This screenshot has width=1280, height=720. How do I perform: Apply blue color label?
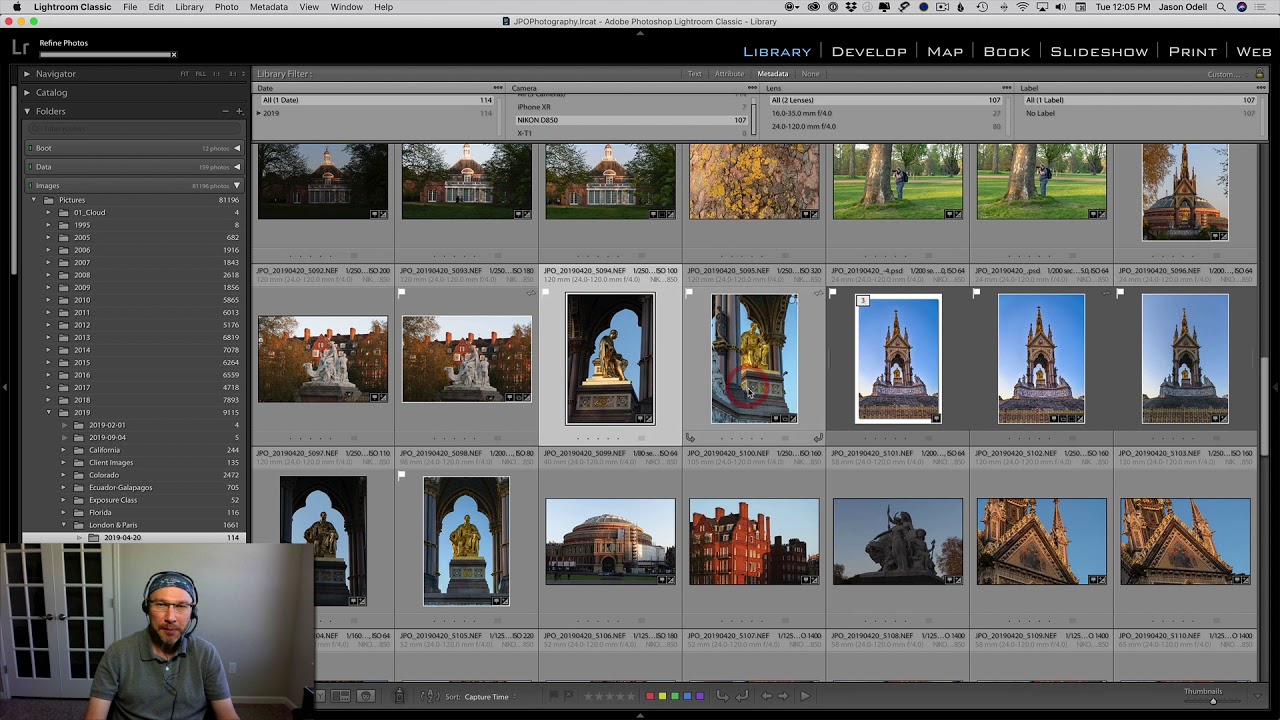(x=687, y=696)
